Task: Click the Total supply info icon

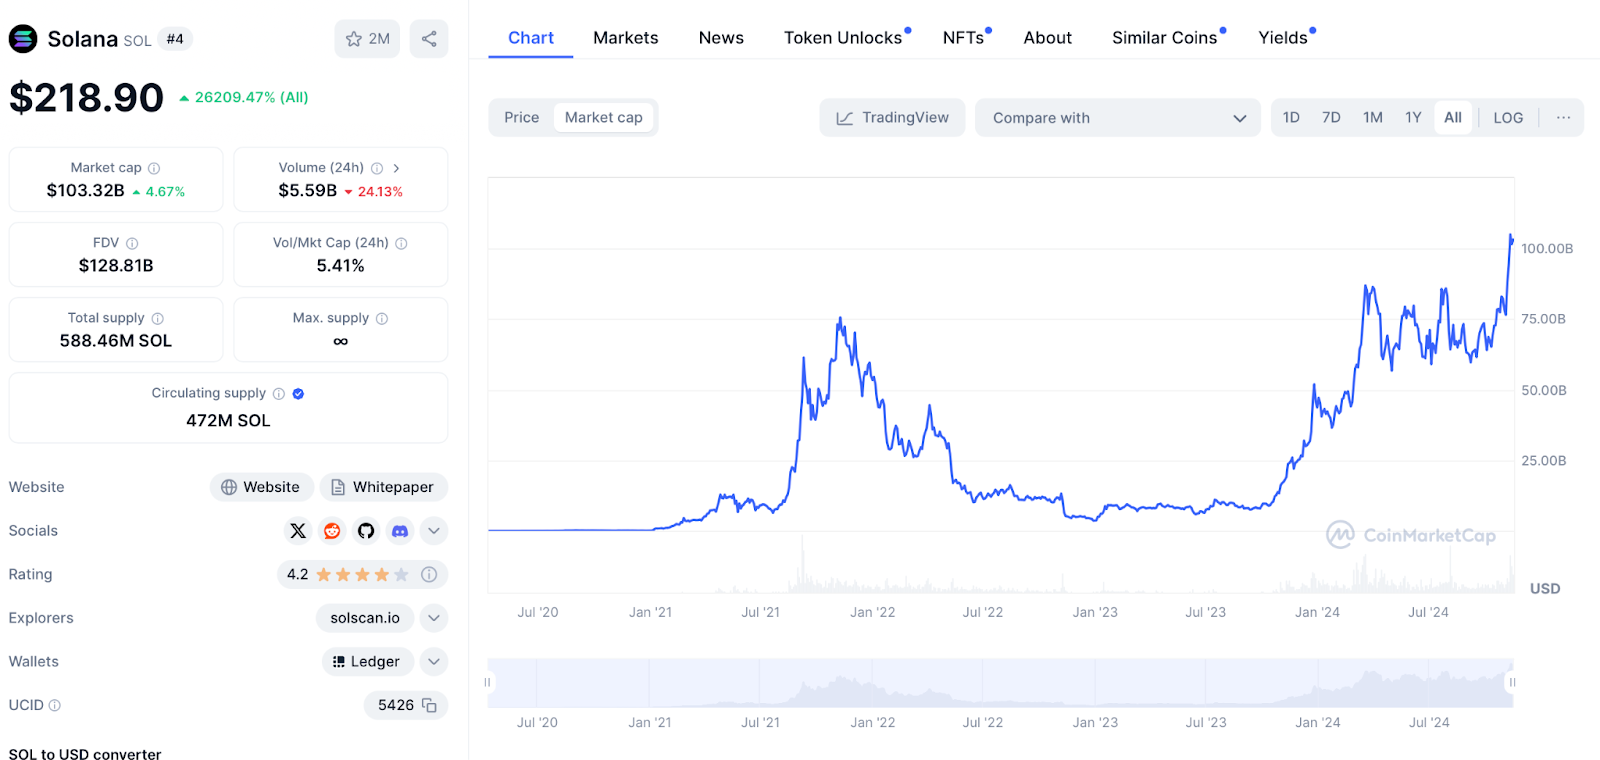Action: click(157, 318)
